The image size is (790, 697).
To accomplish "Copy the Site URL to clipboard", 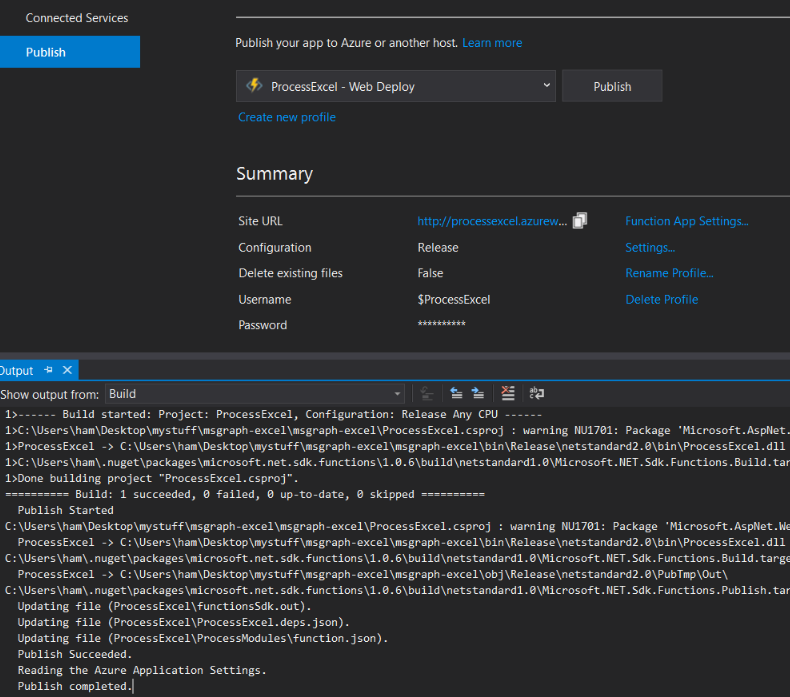I will [x=580, y=221].
